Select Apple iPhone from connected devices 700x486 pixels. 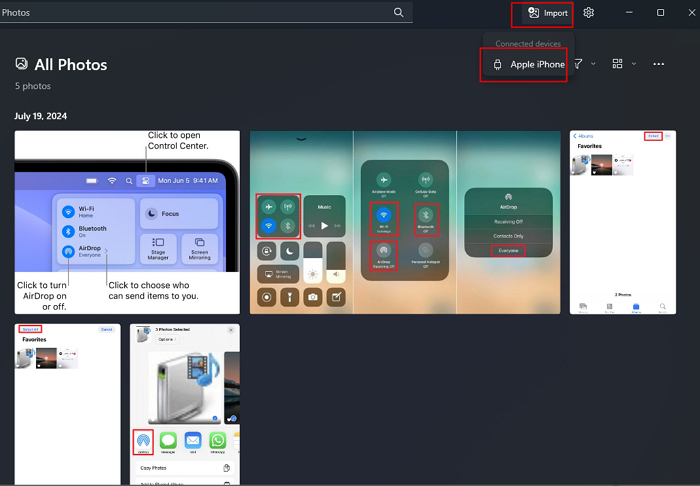pos(529,64)
